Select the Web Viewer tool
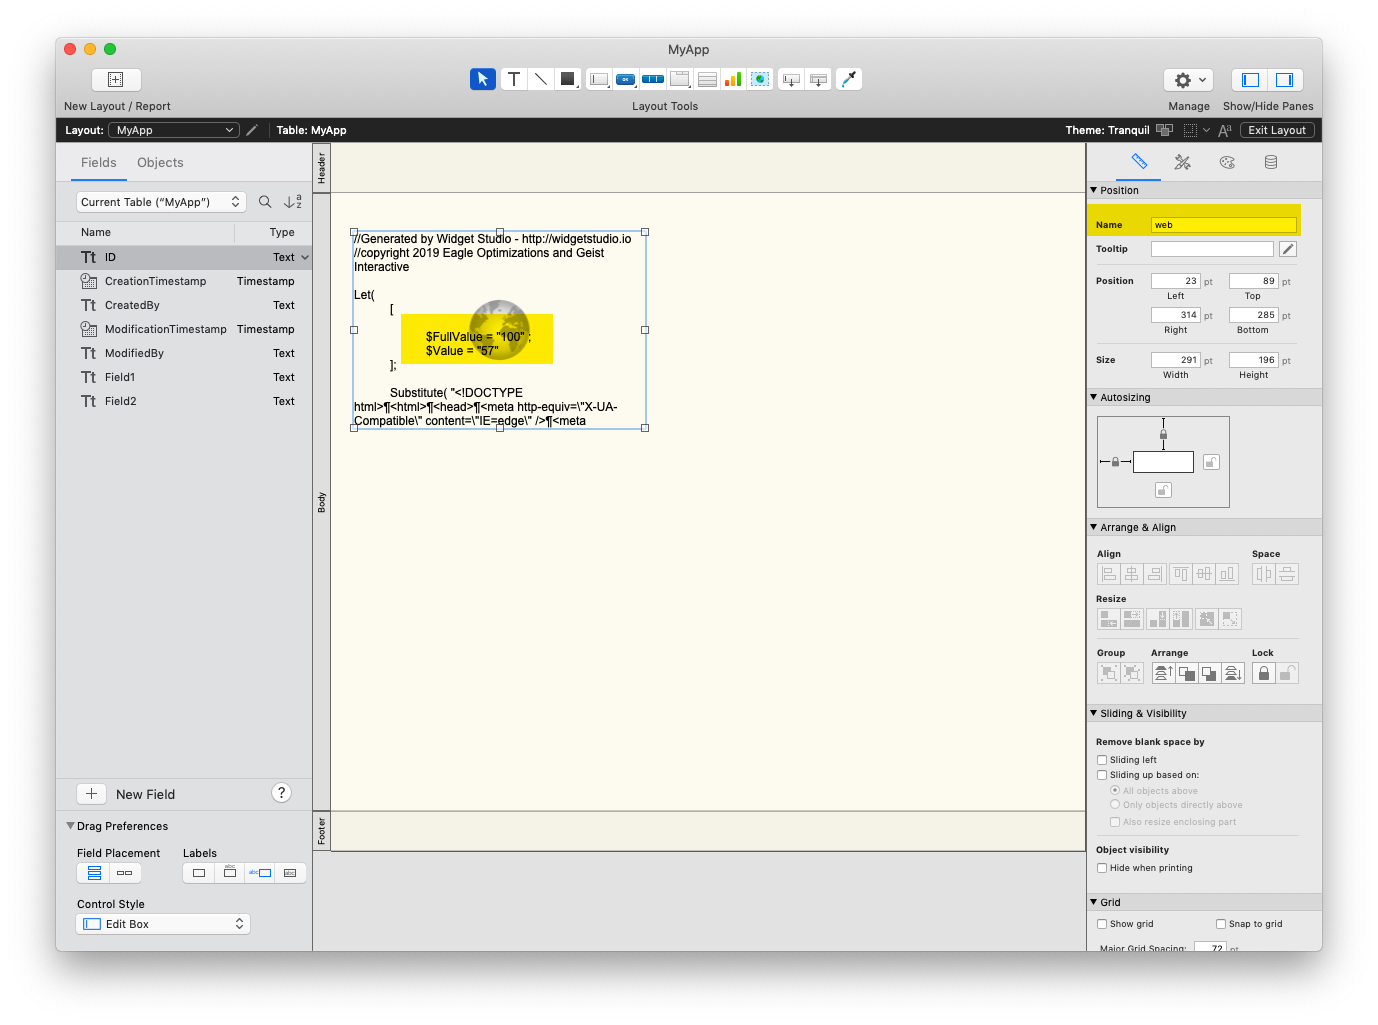Screen dimensions: 1378x1025 [760, 79]
